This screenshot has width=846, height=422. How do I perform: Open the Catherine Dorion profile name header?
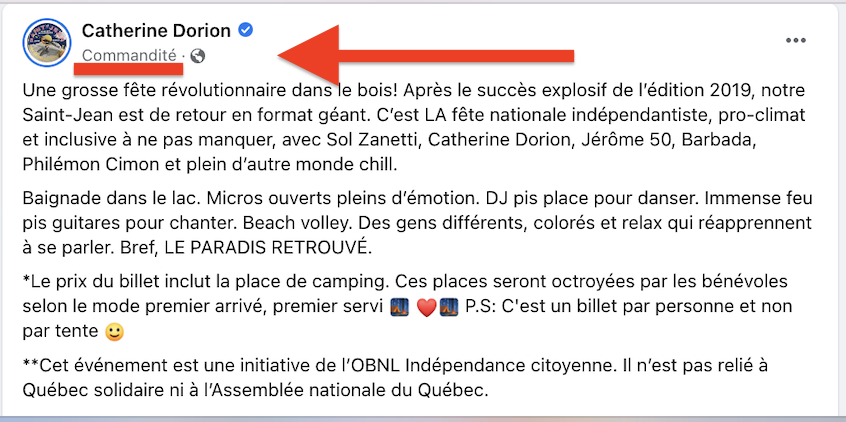156,30
